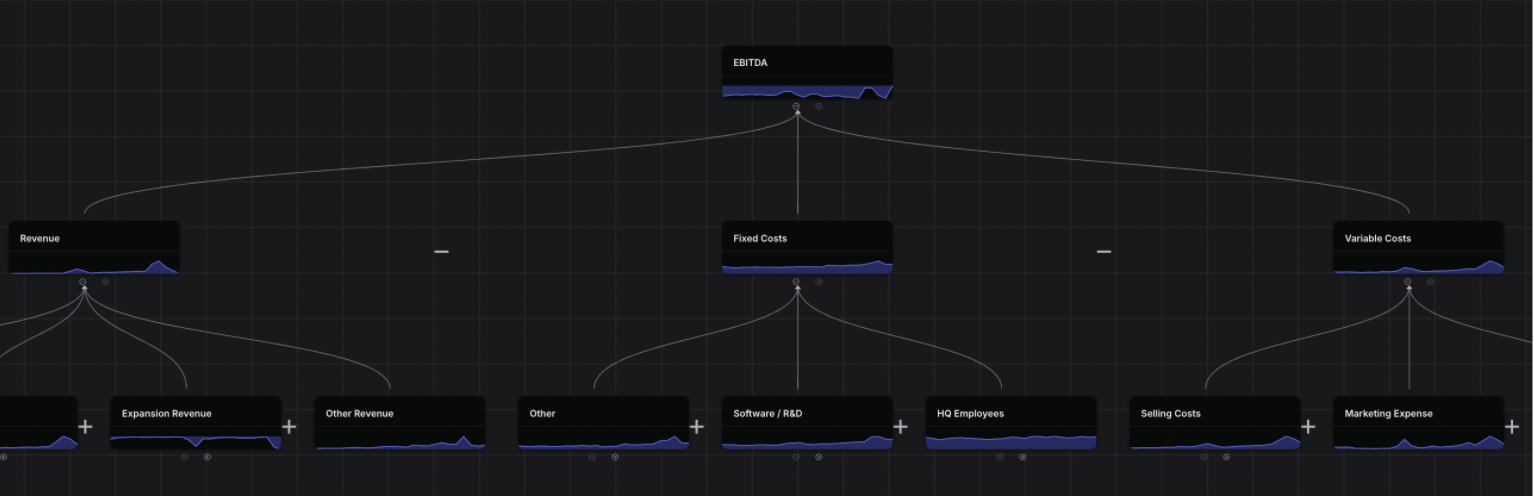Screen dimensions: 1534x496
Task: Click the plus circle icon below Fixed Costs
Action: tap(818, 282)
